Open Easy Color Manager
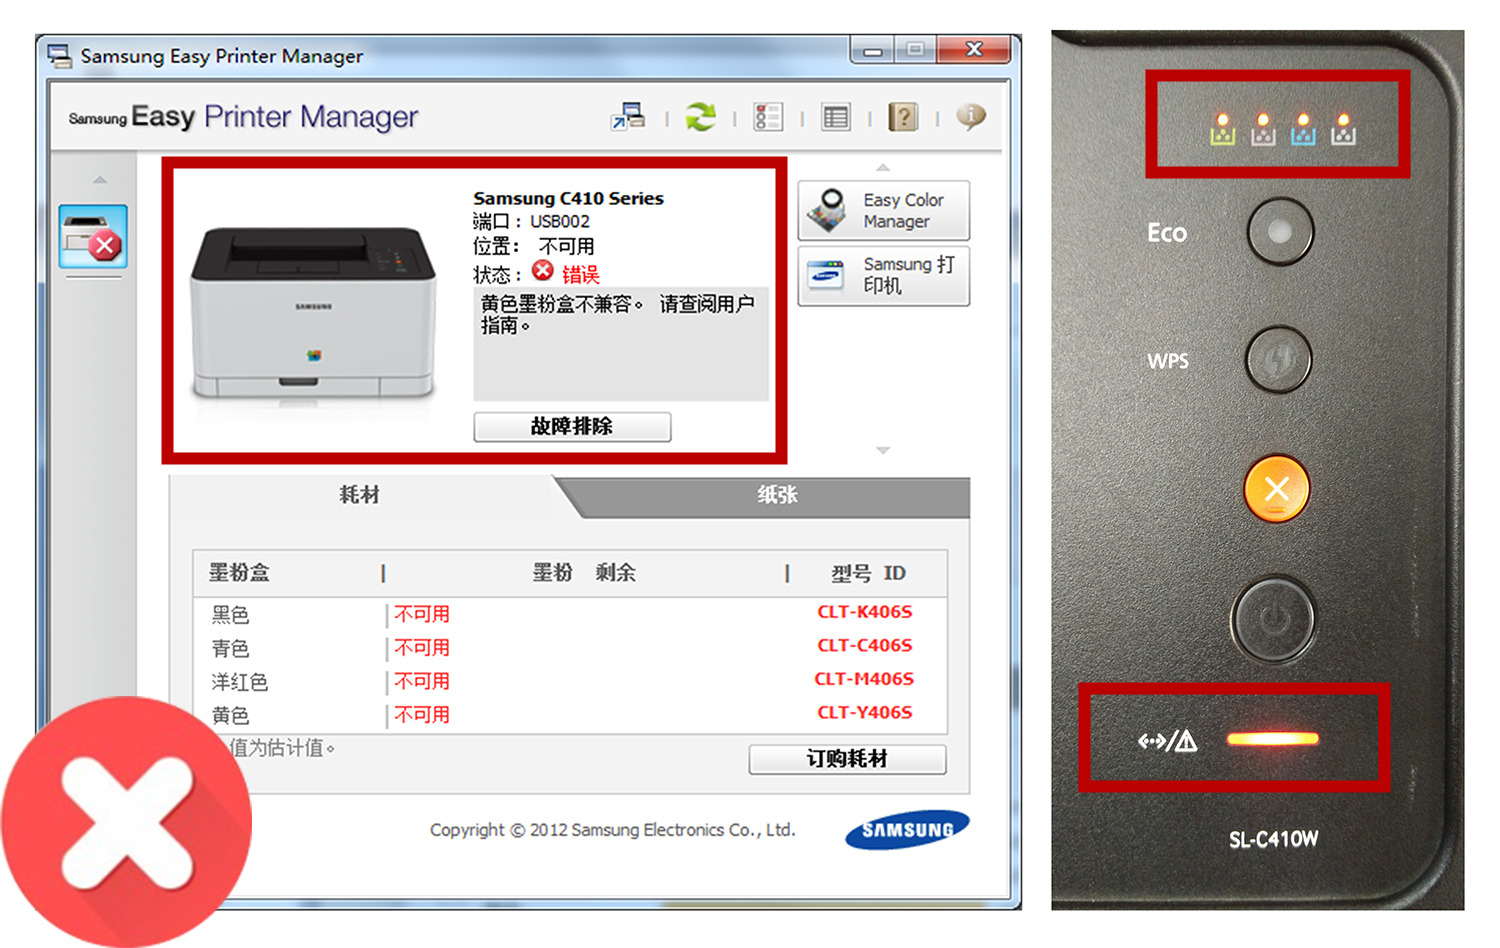This screenshot has height=948, width=1500. point(884,210)
